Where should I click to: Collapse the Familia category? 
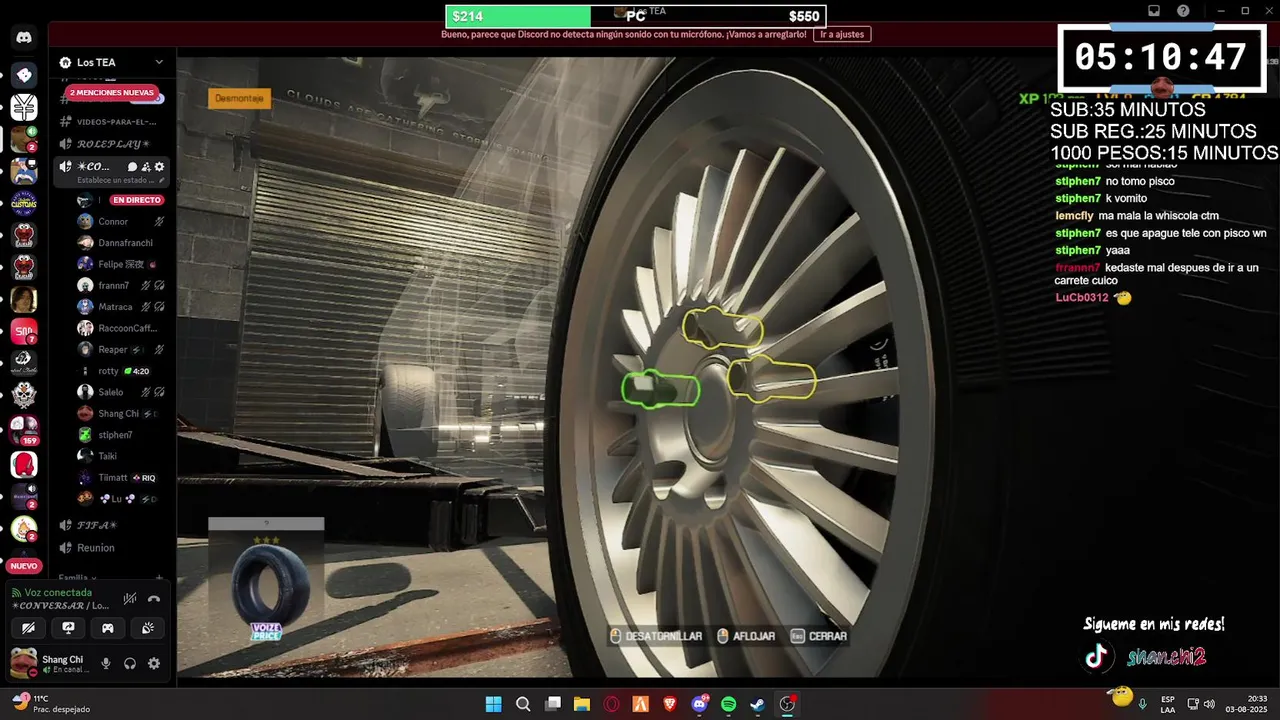click(77, 578)
